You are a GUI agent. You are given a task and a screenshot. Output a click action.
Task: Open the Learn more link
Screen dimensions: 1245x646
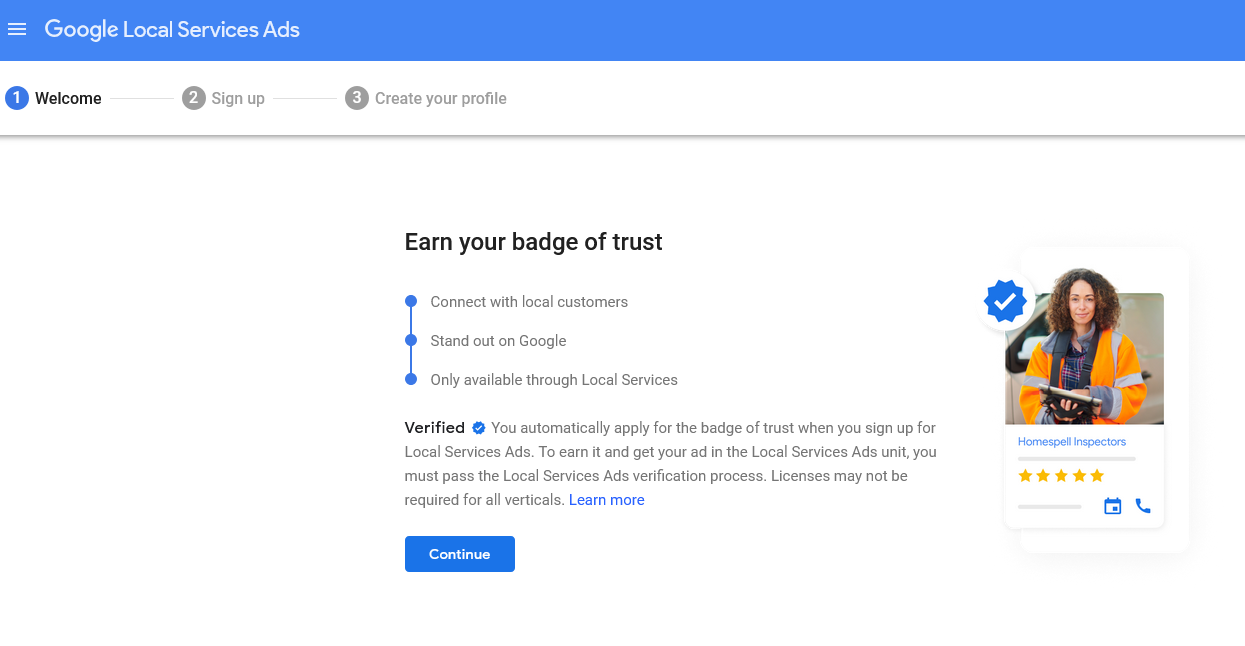(606, 499)
